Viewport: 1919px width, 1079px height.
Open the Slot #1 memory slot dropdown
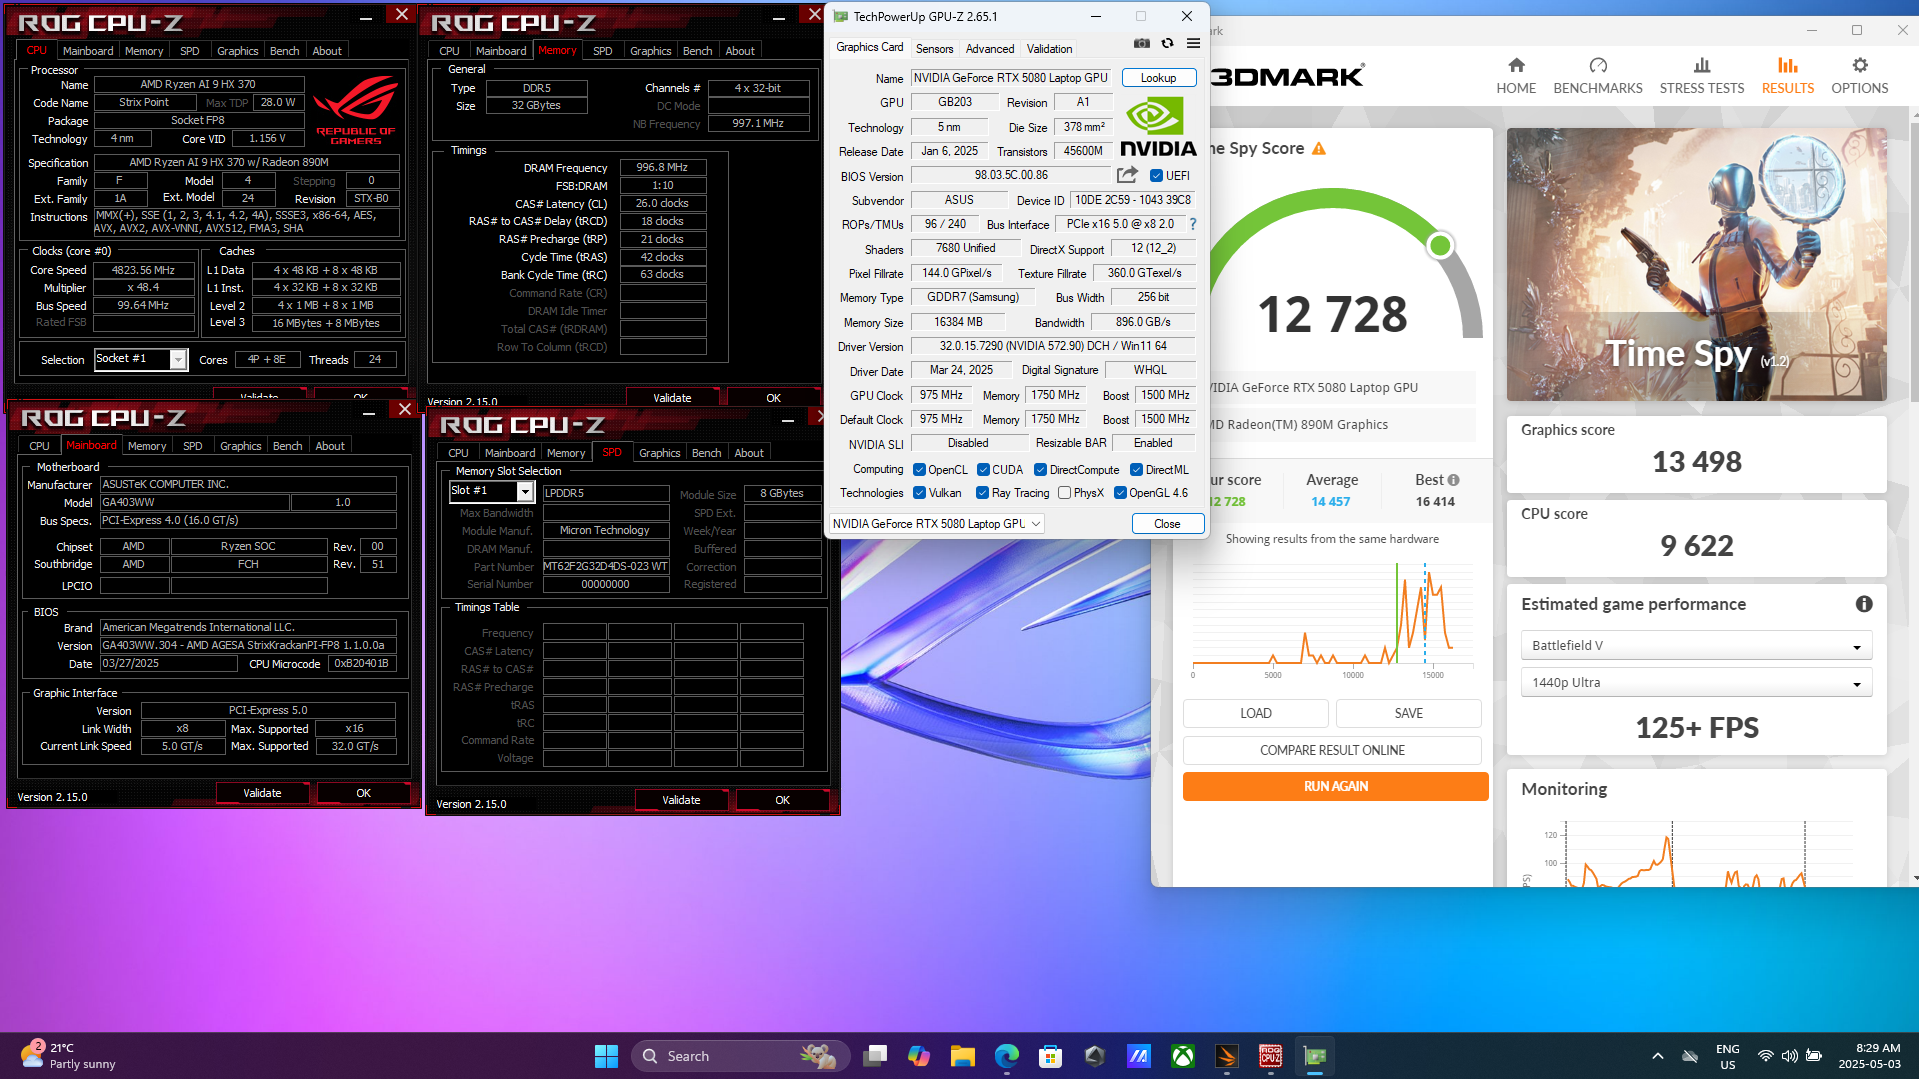491,491
